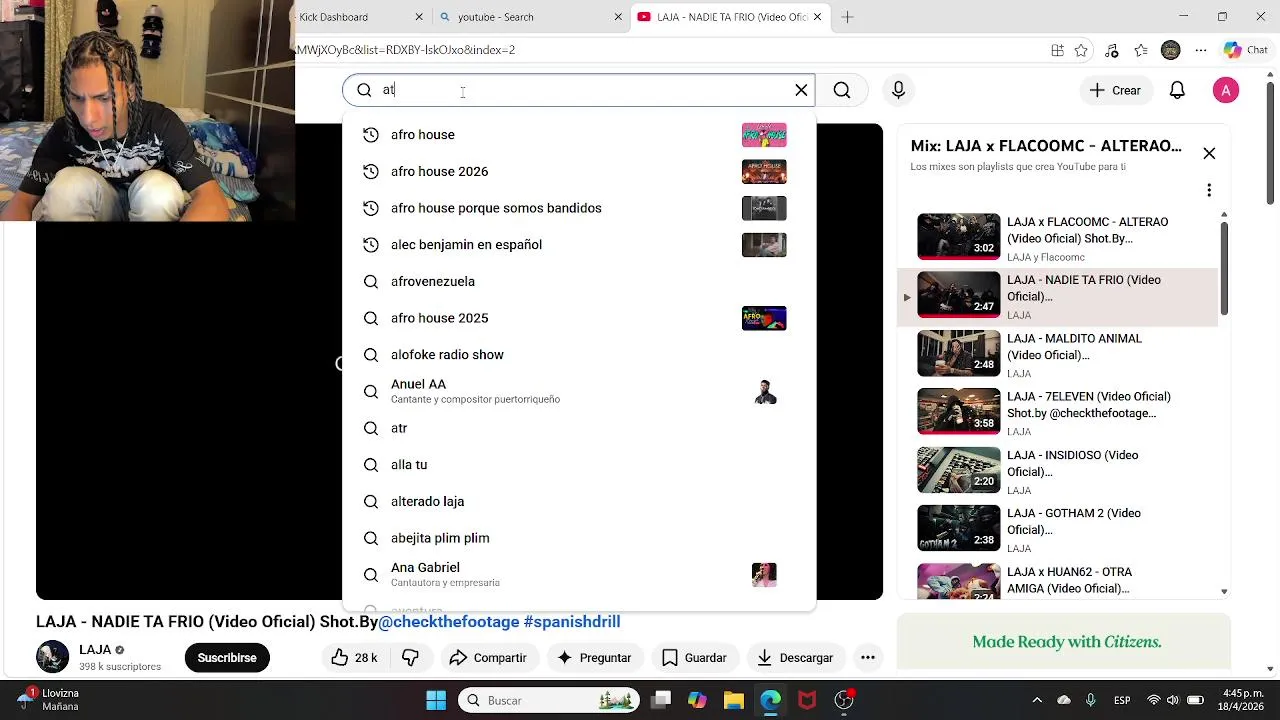Save video with Guardar button
The height and width of the screenshot is (720, 1280).
pyautogui.click(x=694, y=658)
